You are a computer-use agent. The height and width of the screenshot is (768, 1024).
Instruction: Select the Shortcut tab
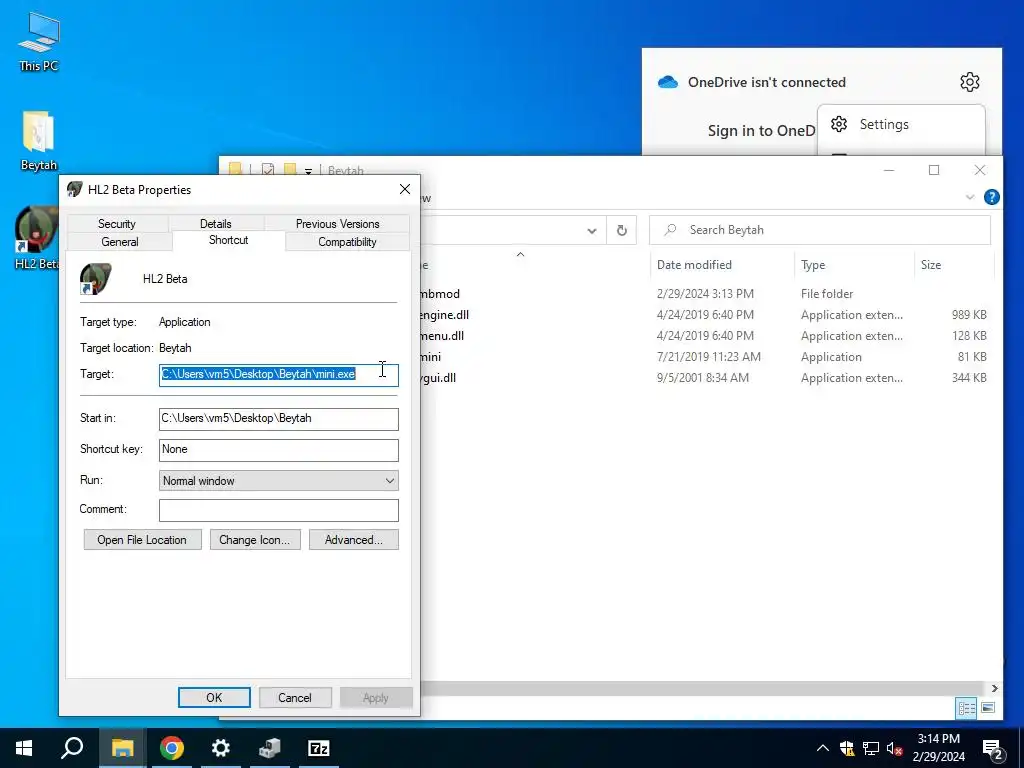(x=229, y=240)
